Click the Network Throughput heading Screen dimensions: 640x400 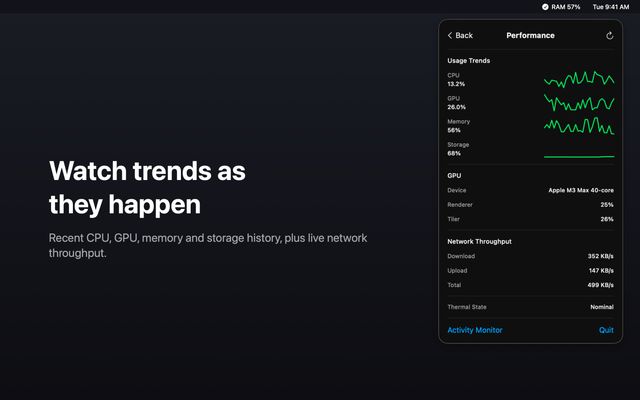(479, 242)
